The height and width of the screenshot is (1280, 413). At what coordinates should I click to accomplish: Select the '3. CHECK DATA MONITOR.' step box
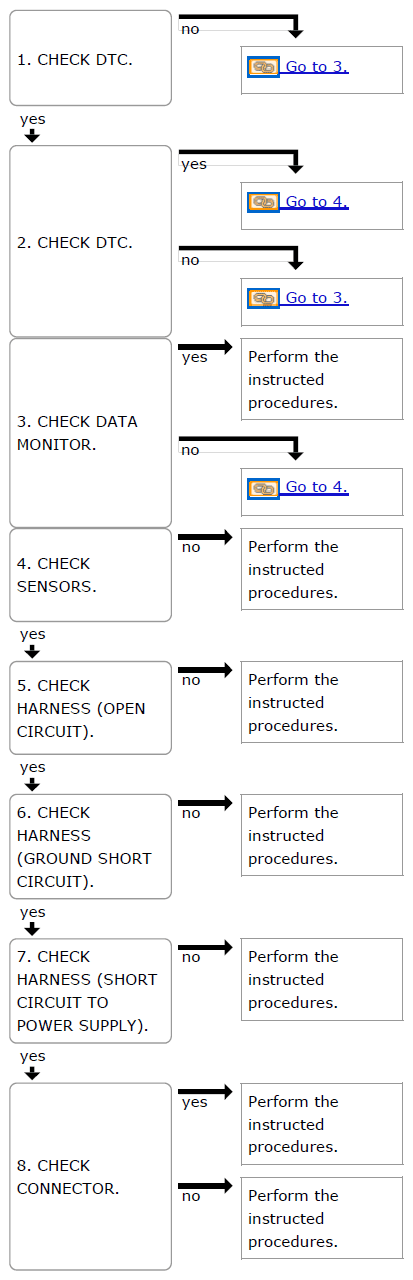point(91,432)
